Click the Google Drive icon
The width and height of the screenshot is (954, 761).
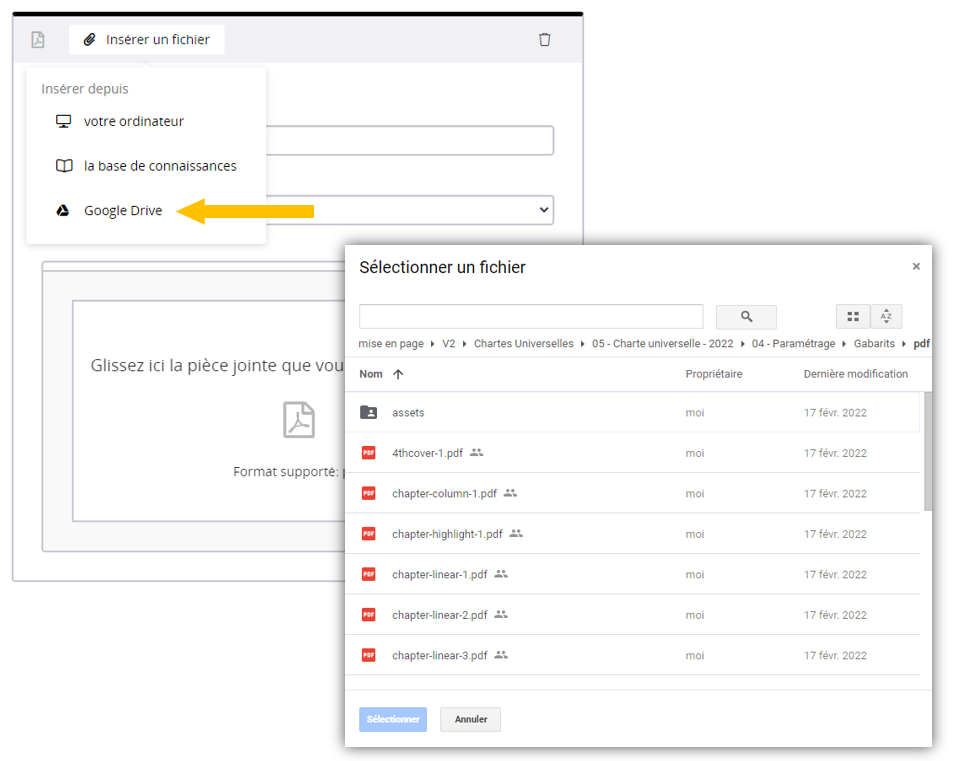(63, 211)
